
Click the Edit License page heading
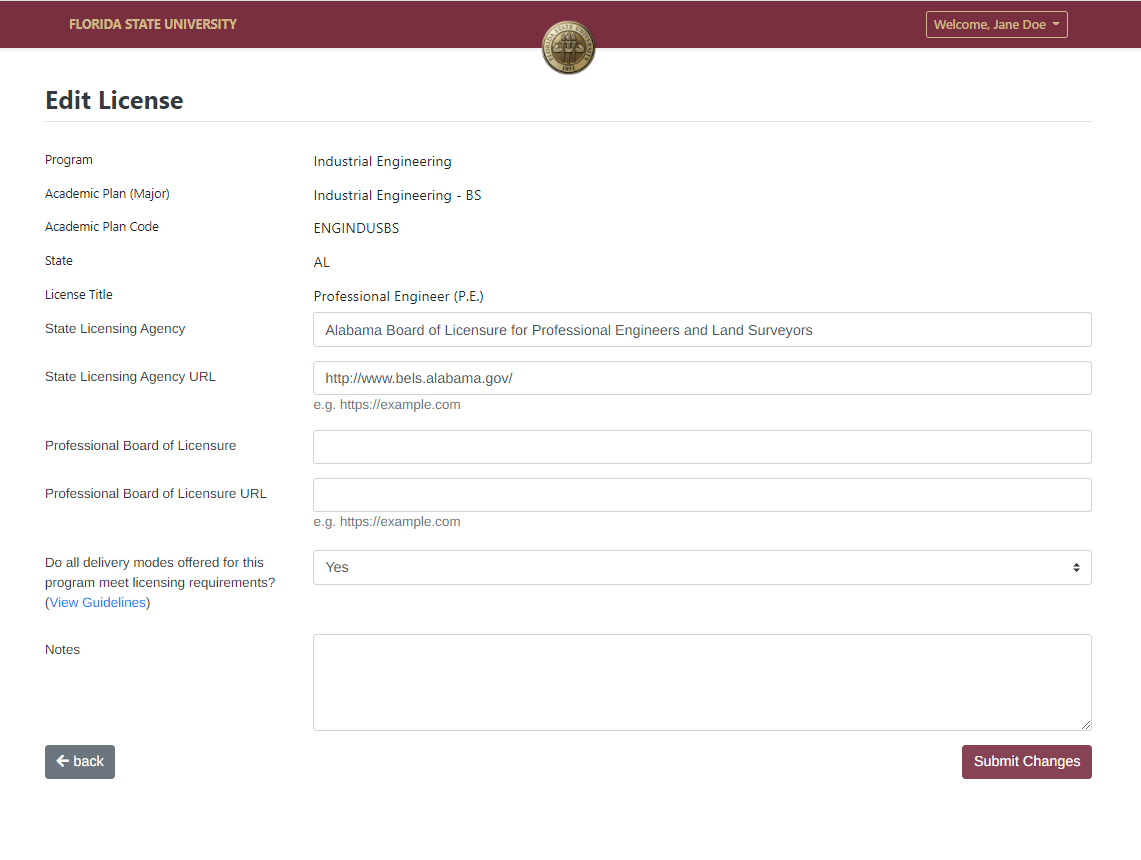pyautogui.click(x=113, y=100)
